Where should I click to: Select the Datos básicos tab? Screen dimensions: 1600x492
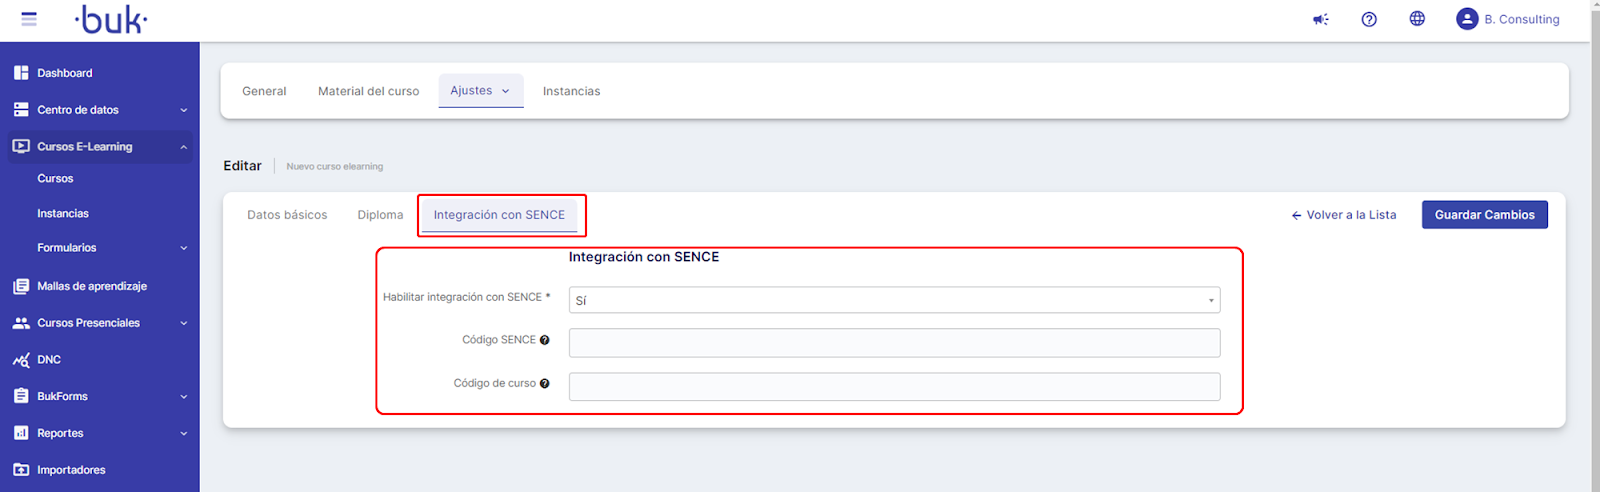(287, 215)
